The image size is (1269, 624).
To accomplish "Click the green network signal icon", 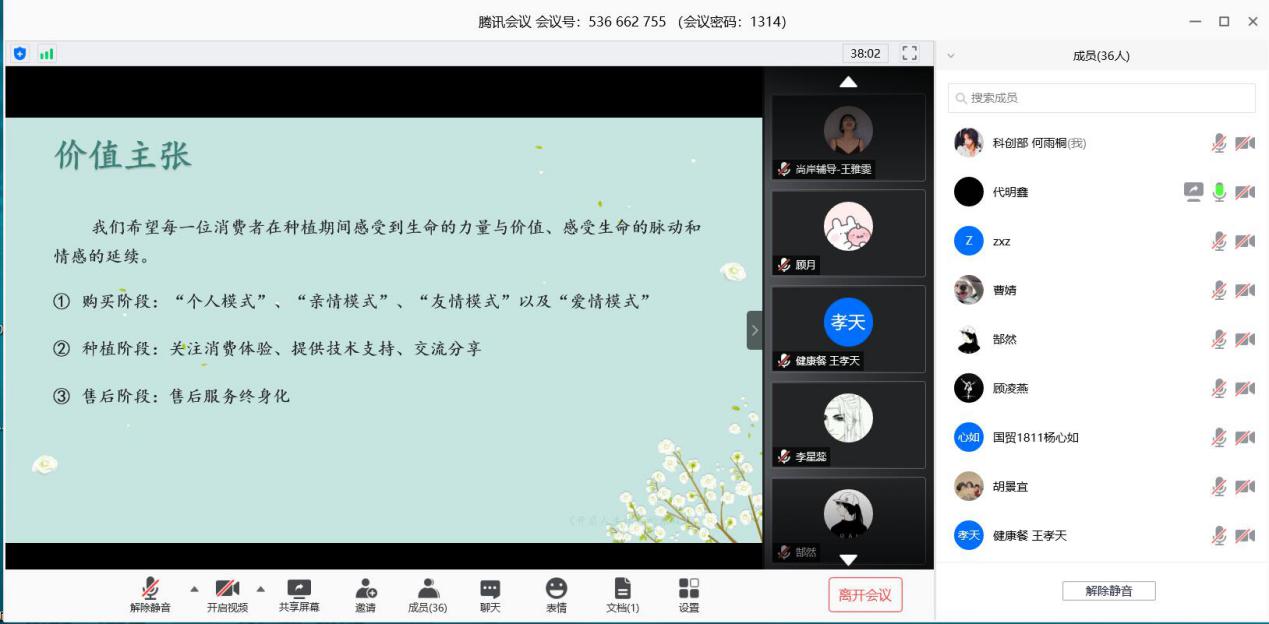I will pyautogui.click(x=46, y=53).
